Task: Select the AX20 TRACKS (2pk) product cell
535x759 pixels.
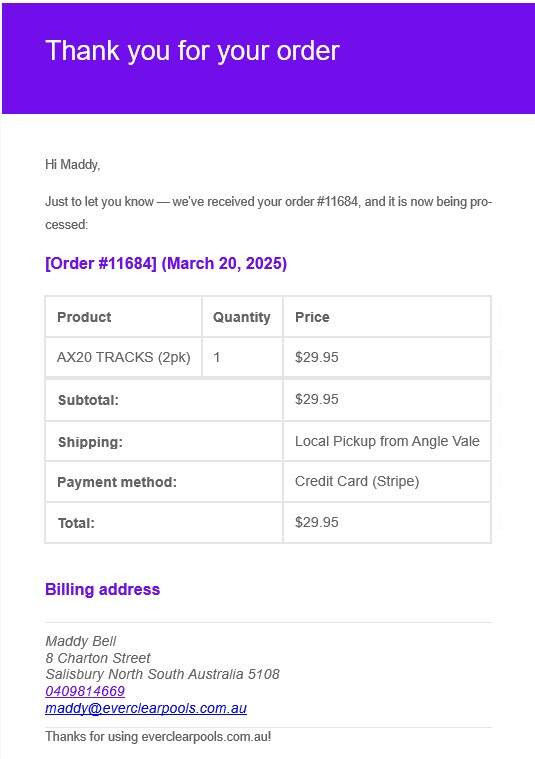Action: pos(123,357)
